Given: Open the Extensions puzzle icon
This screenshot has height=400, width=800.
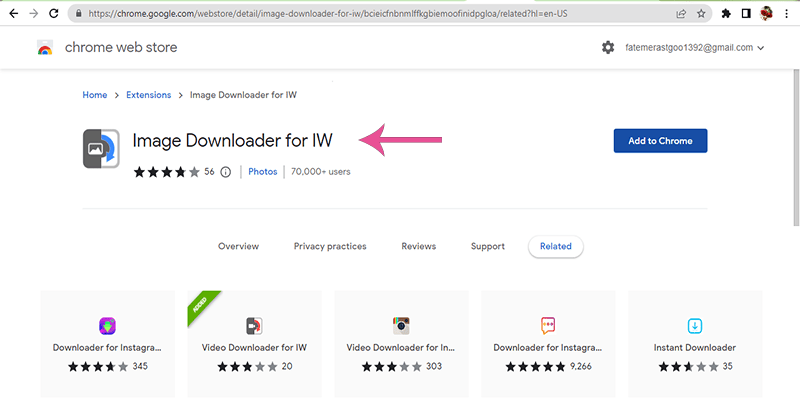Looking at the screenshot, I should click(728, 15).
